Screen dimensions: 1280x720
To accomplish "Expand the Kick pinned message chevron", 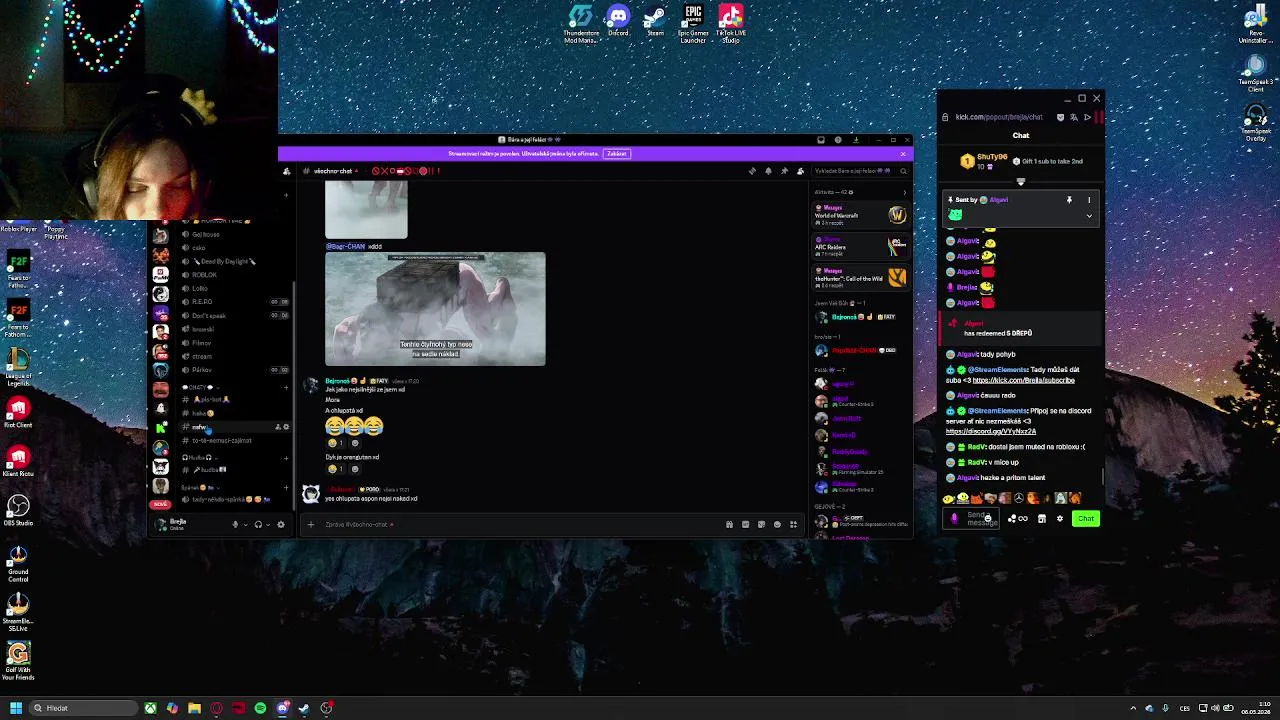I will [1089, 215].
